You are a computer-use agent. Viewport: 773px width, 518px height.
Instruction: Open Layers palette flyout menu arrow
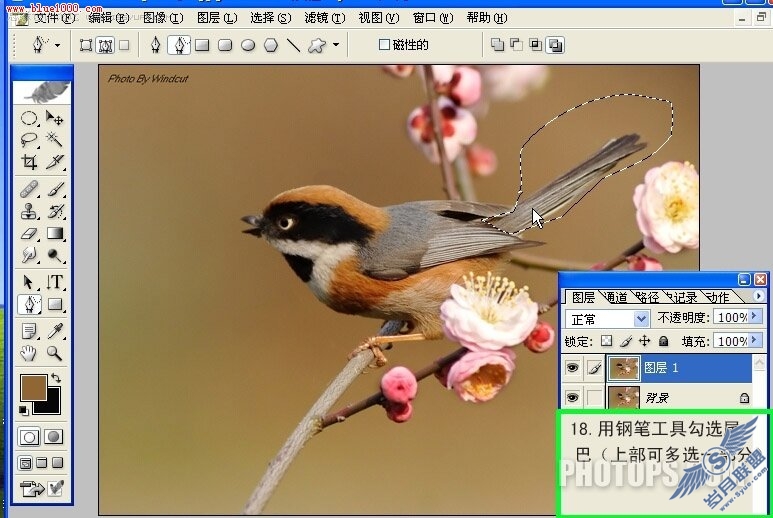(x=759, y=296)
